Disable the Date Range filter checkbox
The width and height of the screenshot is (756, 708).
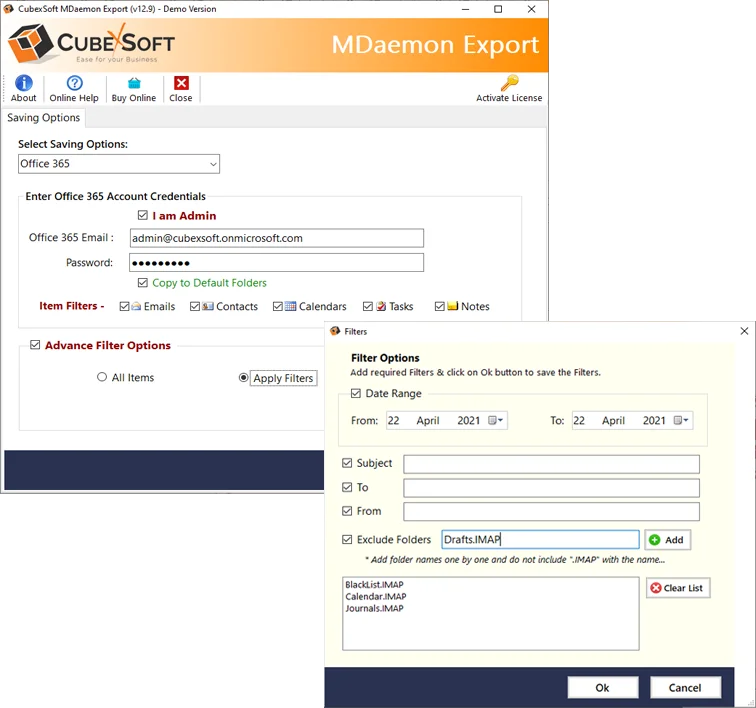point(357,394)
